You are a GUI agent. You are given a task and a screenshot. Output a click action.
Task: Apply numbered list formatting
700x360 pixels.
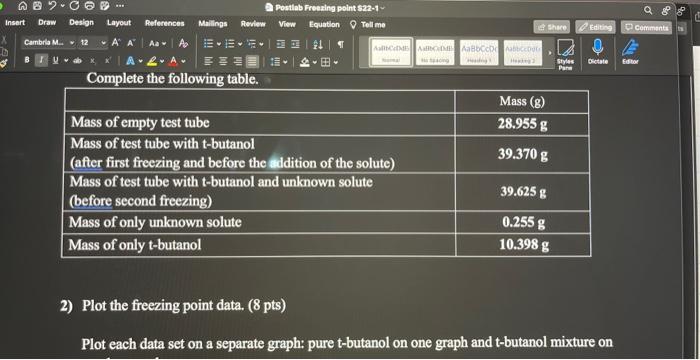tap(229, 44)
